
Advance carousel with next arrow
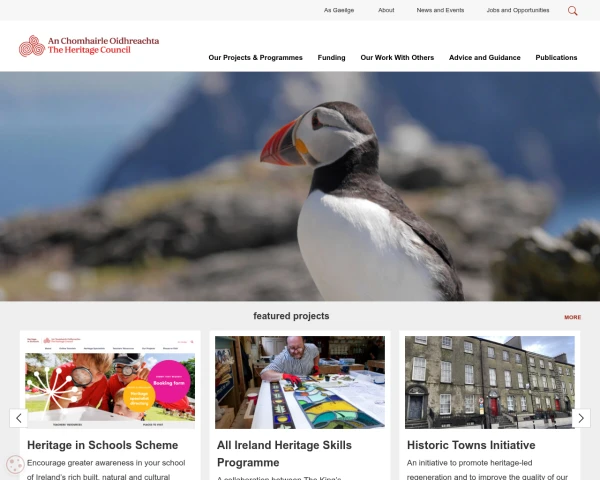(x=581, y=418)
